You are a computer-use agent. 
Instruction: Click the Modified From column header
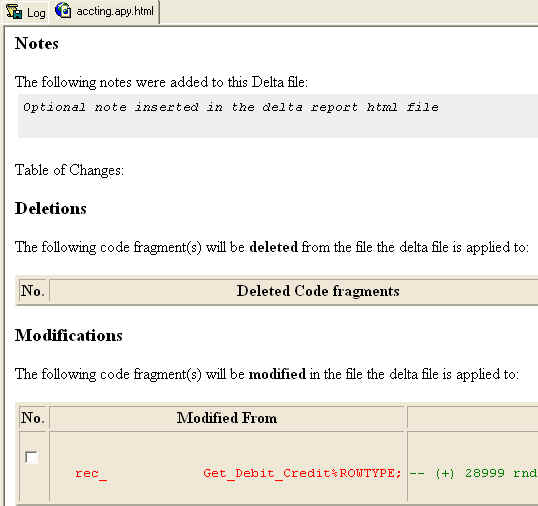(227, 418)
